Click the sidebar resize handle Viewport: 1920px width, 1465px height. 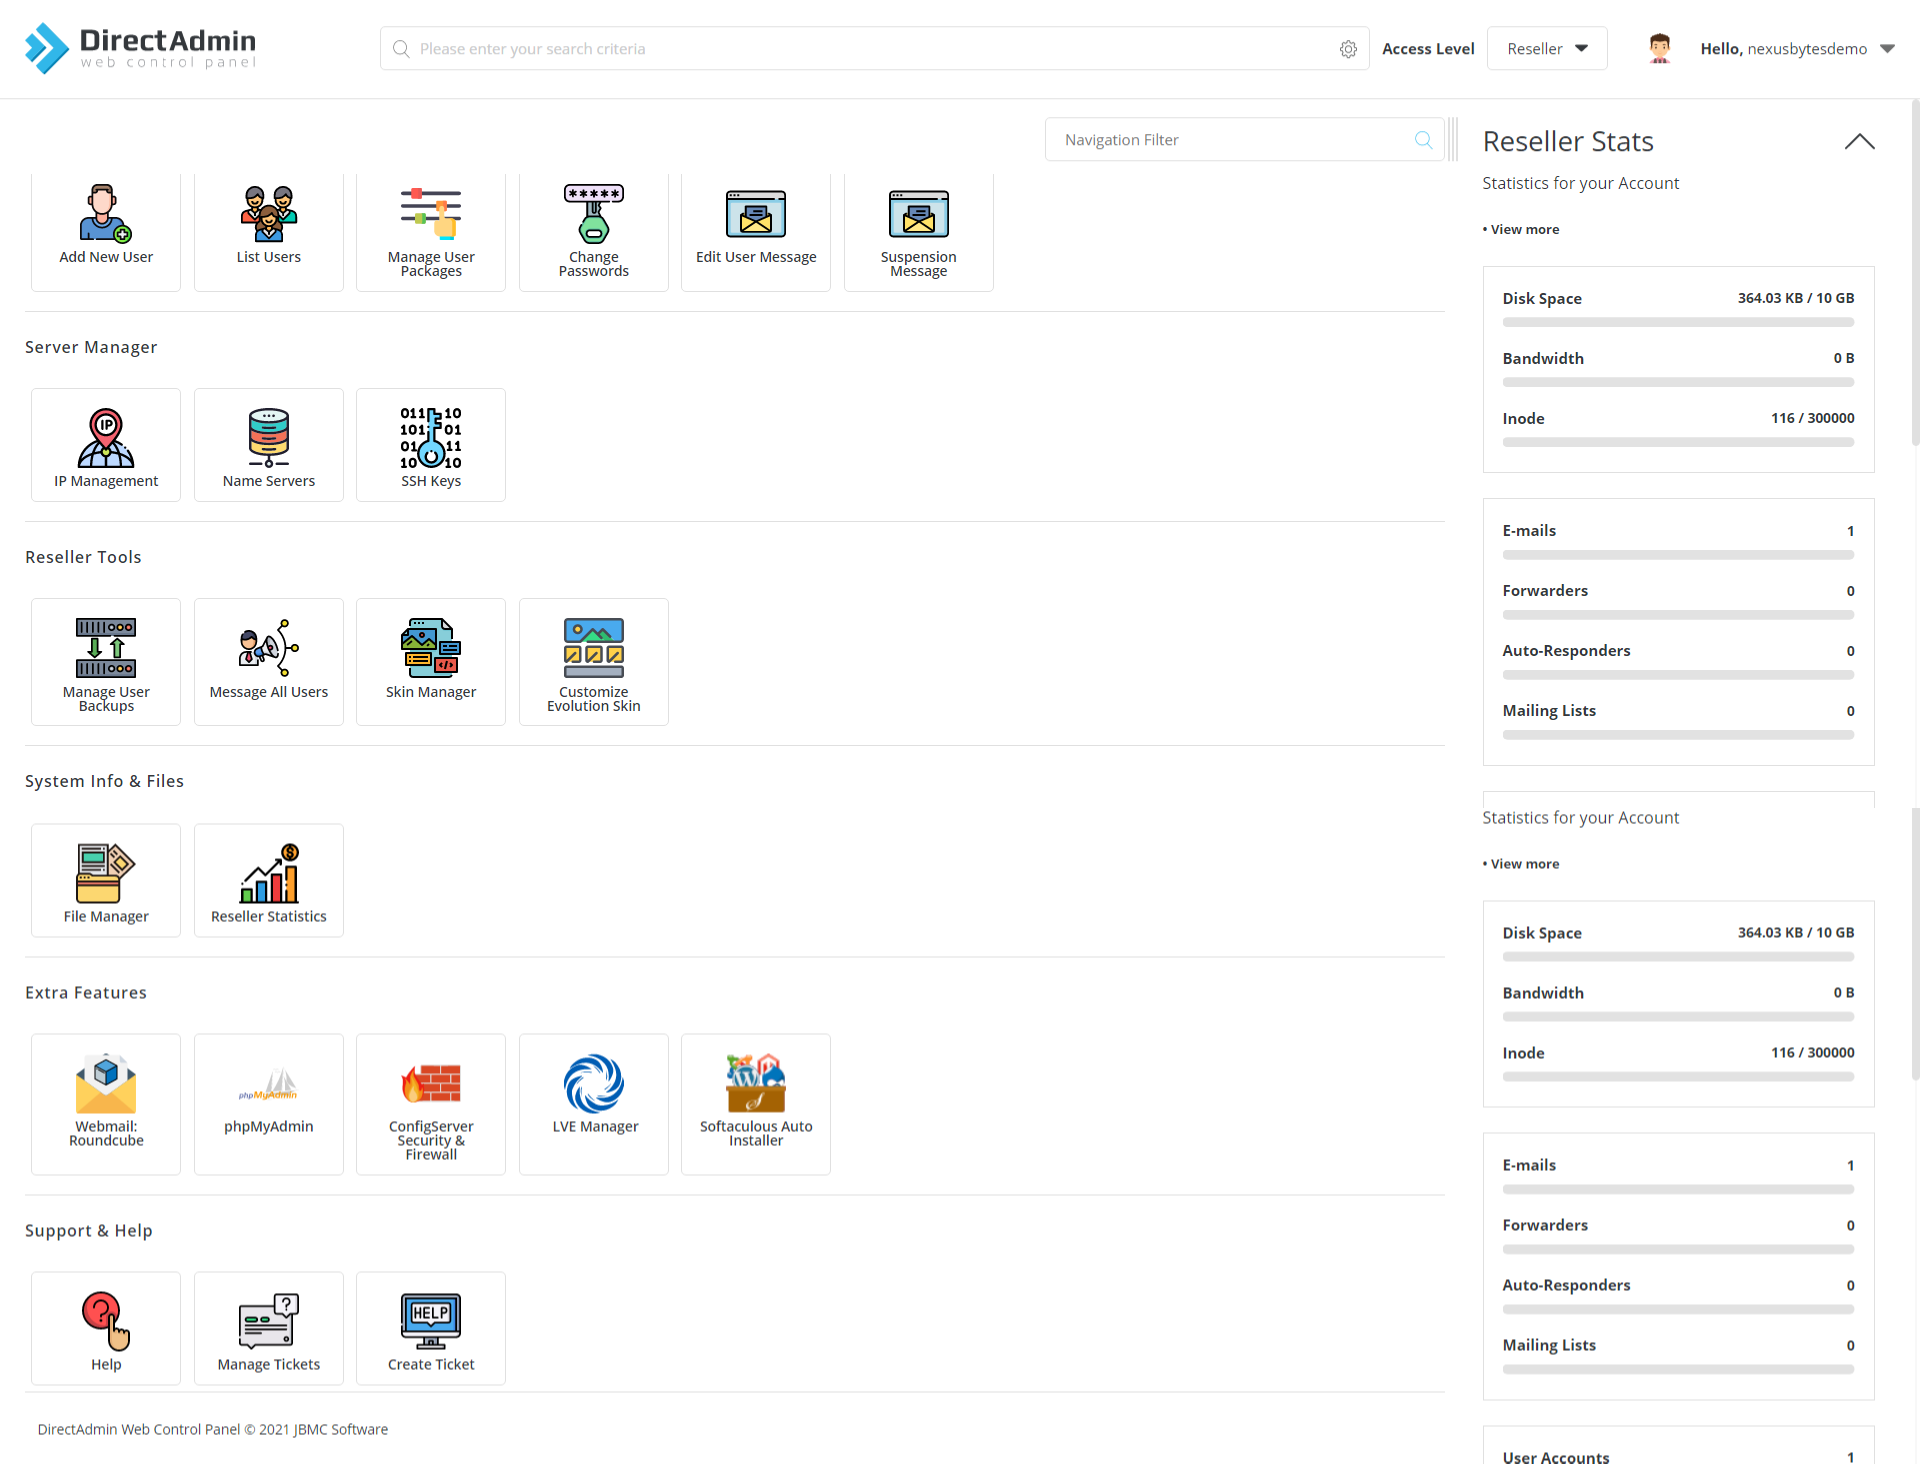coord(1453,140)
